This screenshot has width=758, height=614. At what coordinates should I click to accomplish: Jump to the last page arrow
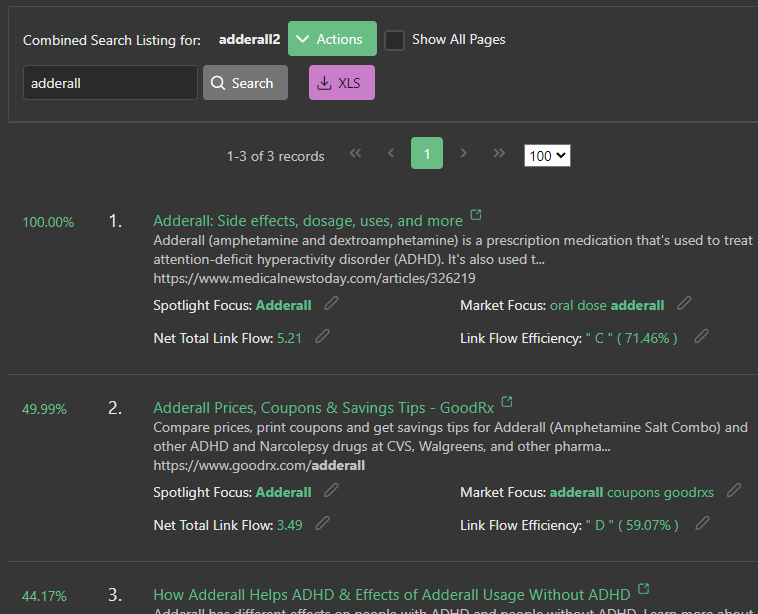(x=499, y=154)
